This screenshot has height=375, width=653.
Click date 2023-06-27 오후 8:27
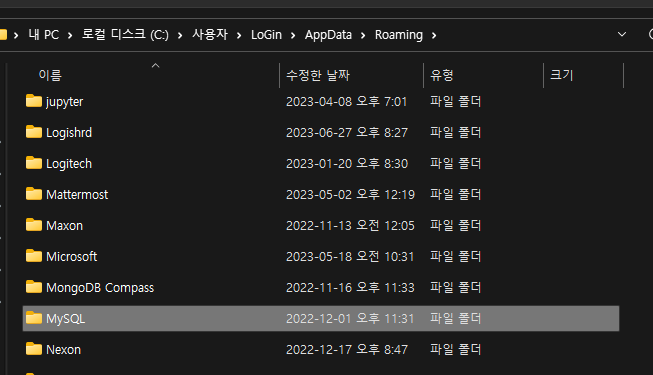point(347,132)
